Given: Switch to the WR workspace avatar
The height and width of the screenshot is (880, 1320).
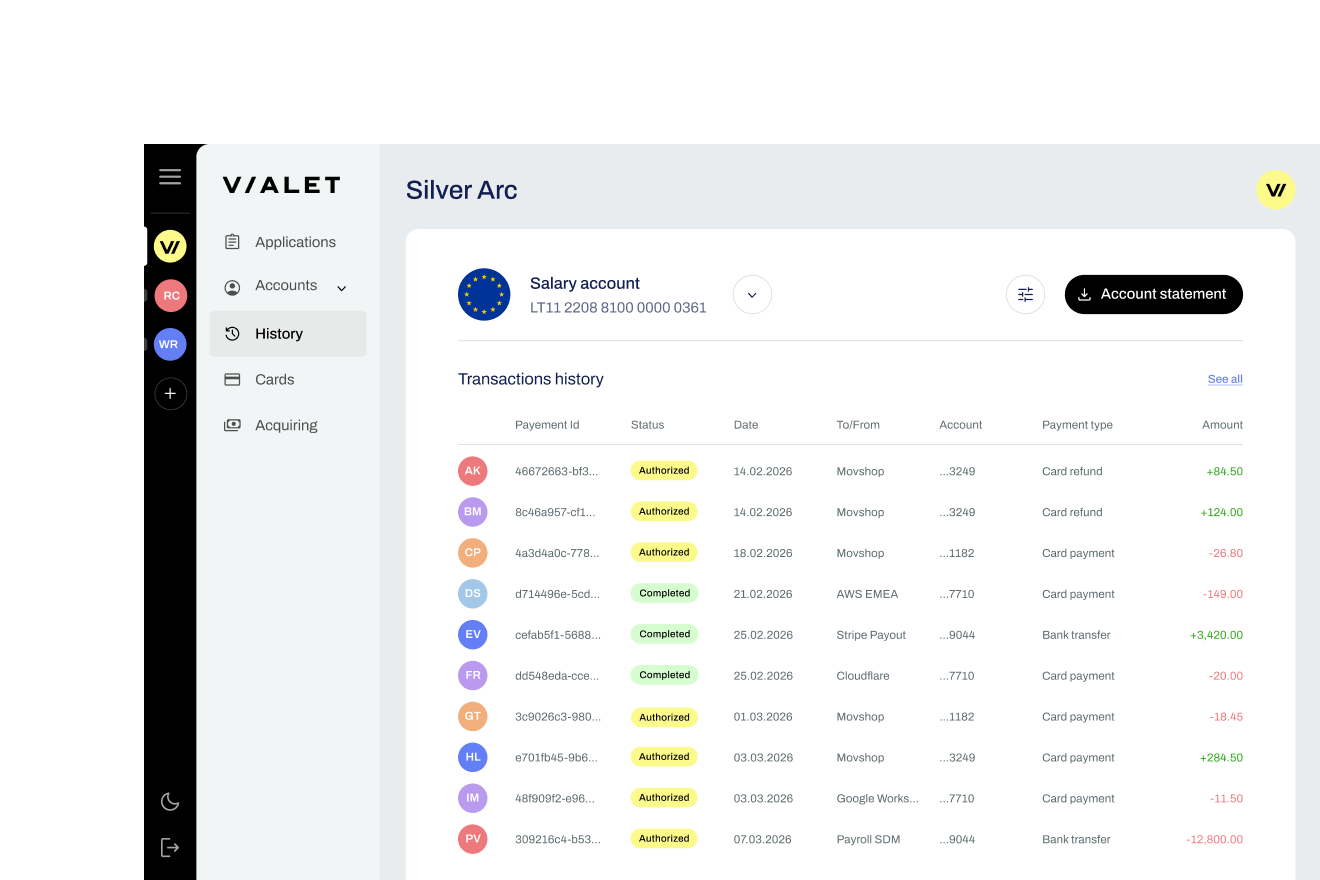Looking at the screenshot, I should (x=170, y=344).
